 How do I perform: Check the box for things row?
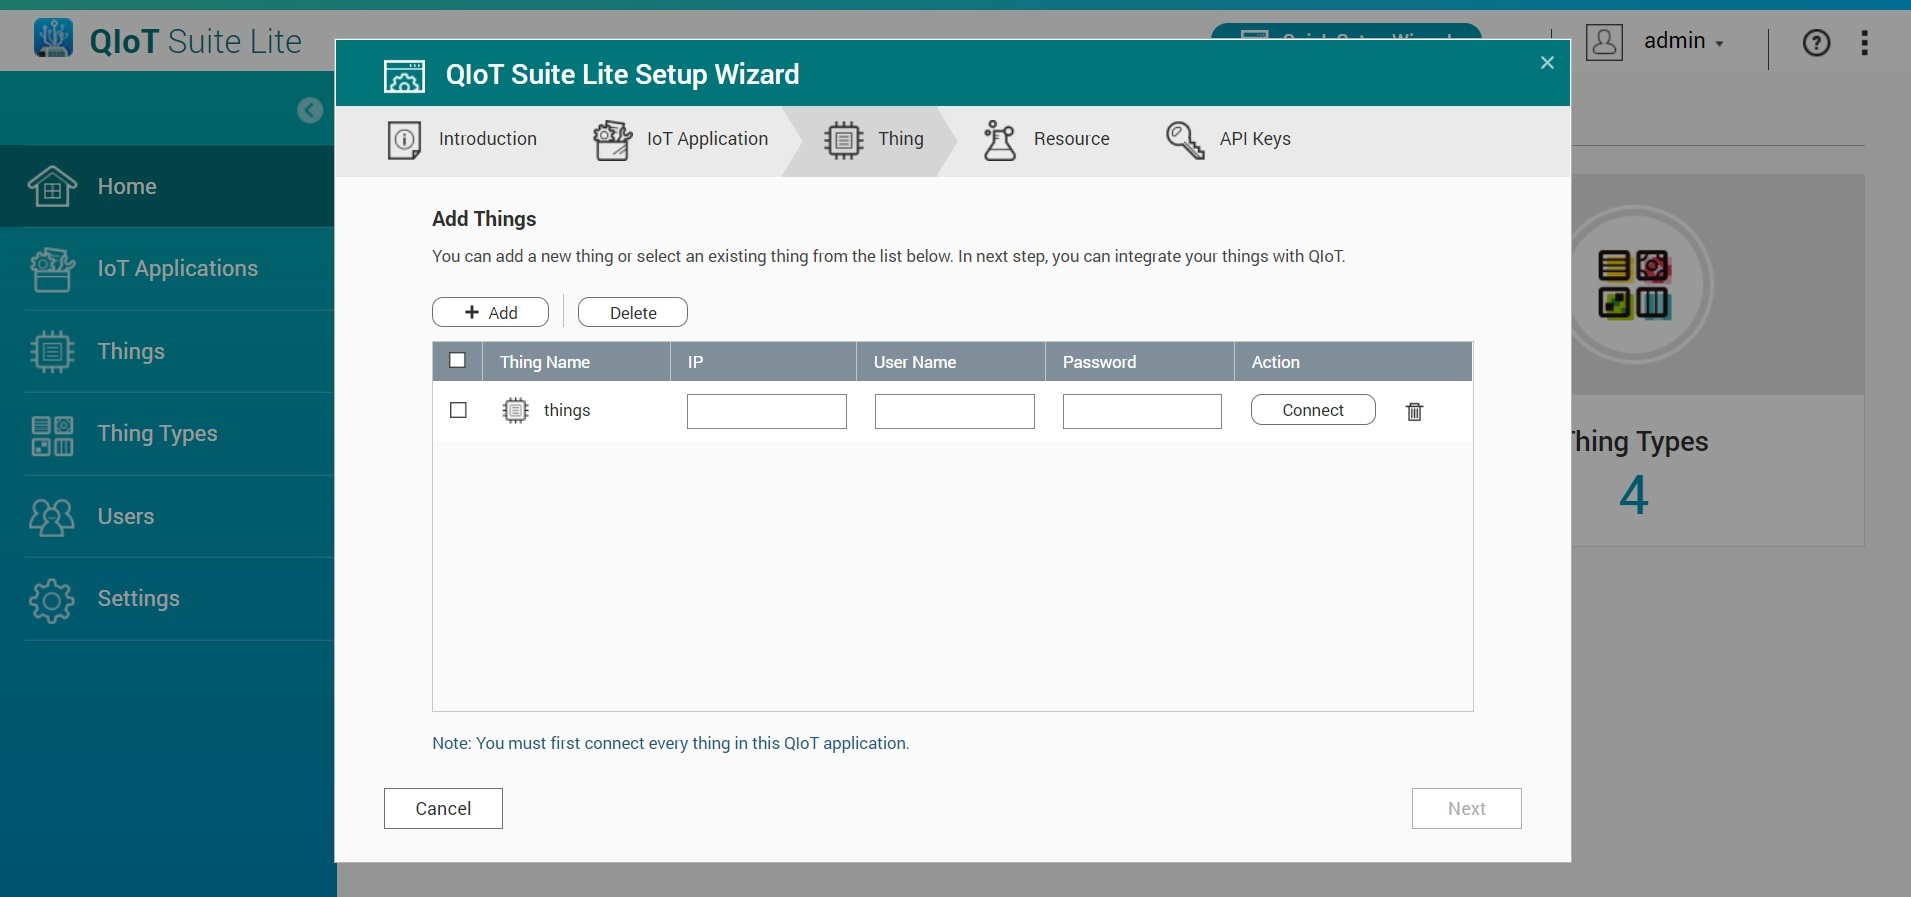click(458, 411)
